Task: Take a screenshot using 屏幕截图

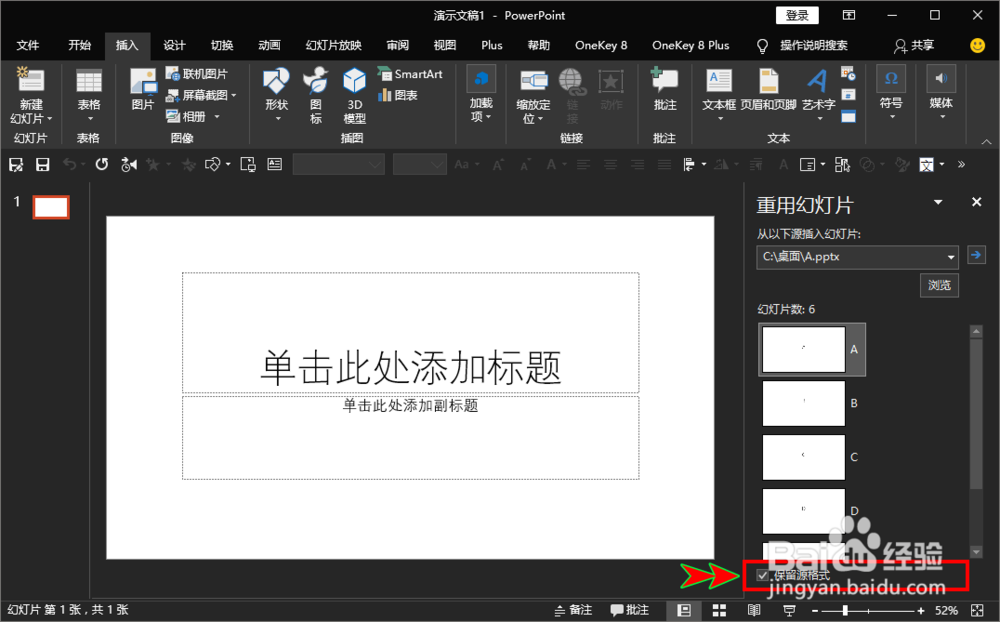Action: [x=196, y=93]
